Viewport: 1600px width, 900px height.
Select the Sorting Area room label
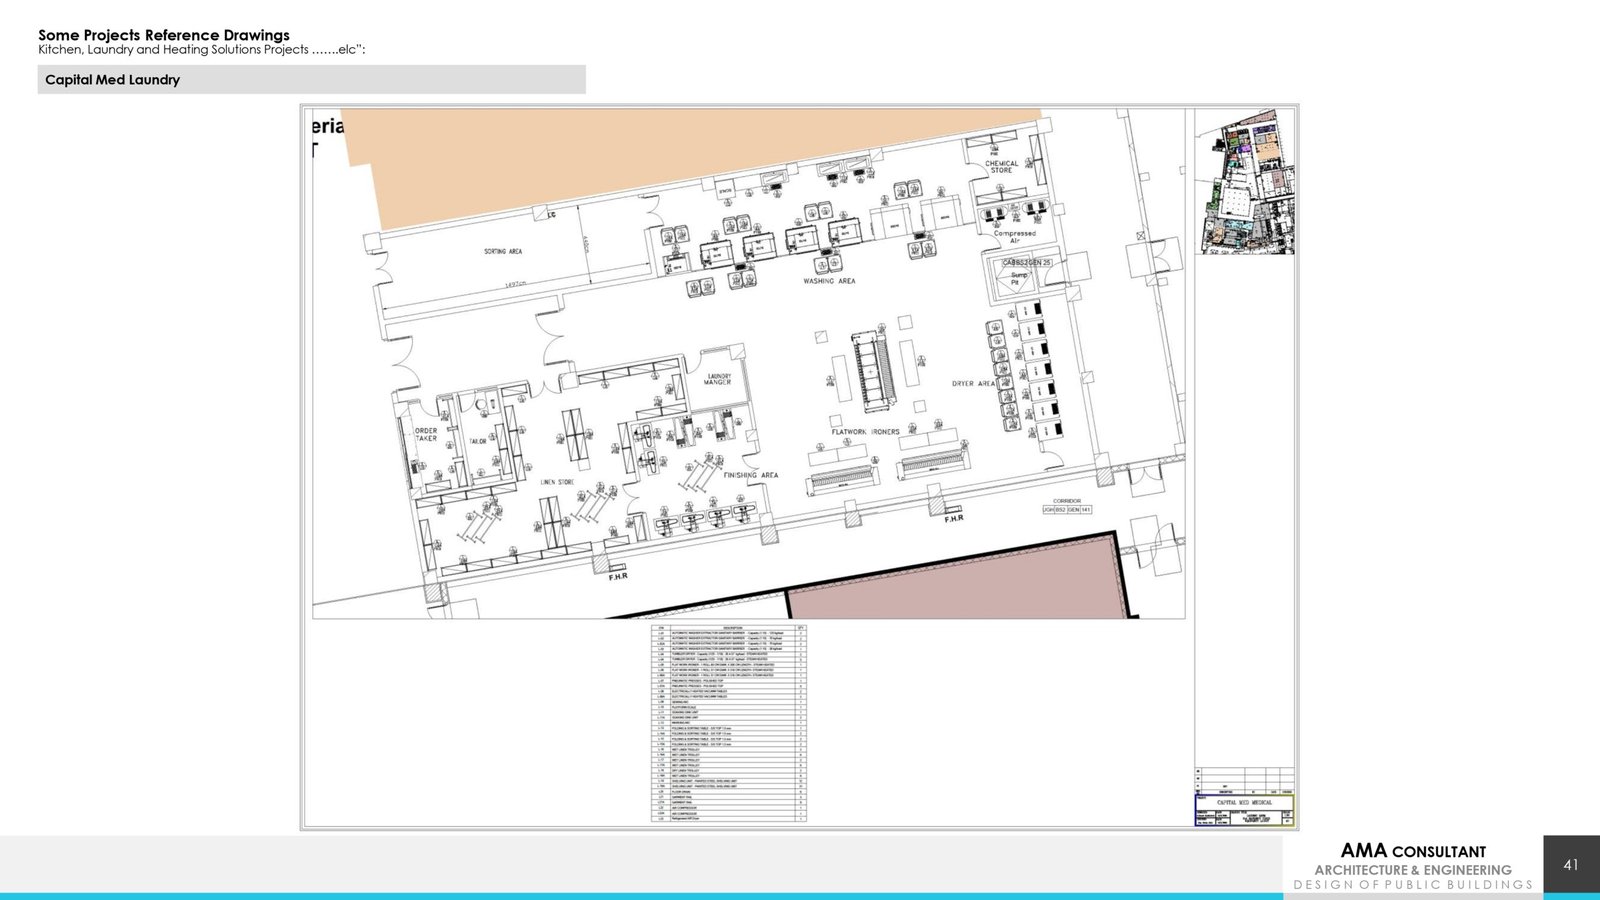pyautogui.click(x=503, y=252)
